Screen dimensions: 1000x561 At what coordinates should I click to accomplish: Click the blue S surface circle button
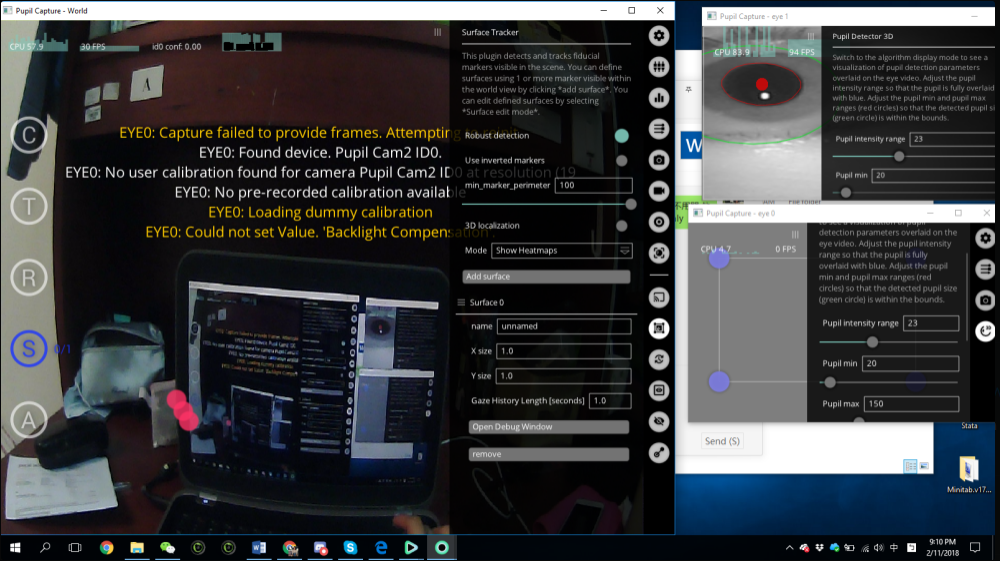[x=29, y=349]
